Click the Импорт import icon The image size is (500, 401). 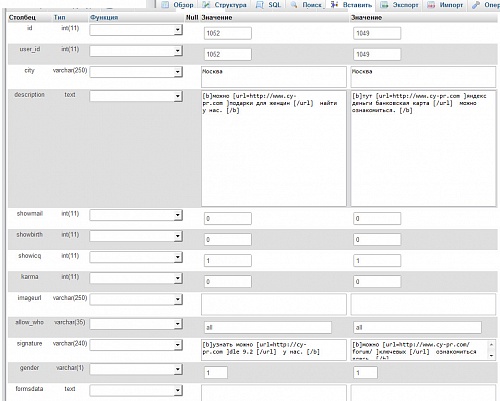431,5
